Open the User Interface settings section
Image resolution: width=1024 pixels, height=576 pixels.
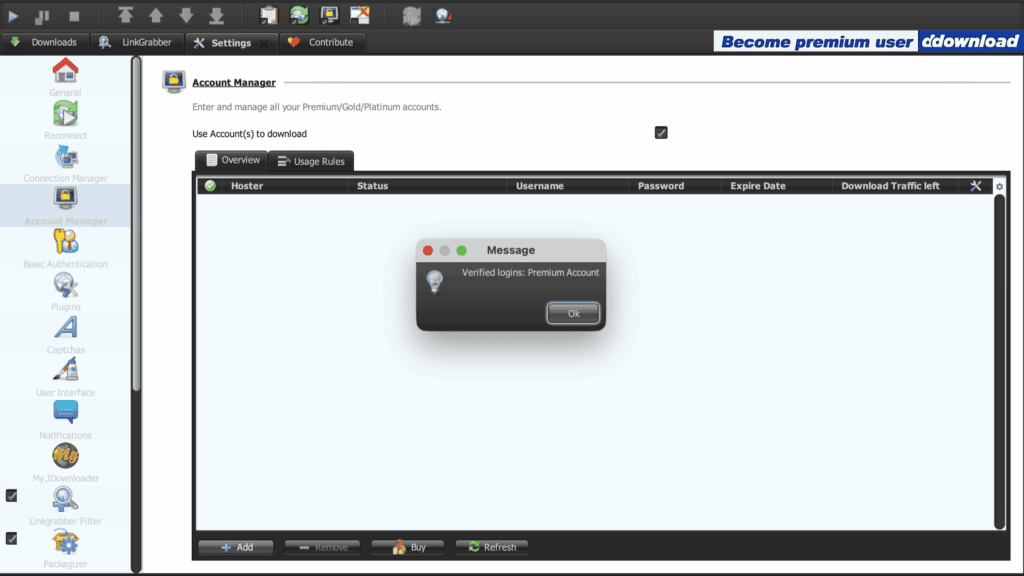point(65,377)
